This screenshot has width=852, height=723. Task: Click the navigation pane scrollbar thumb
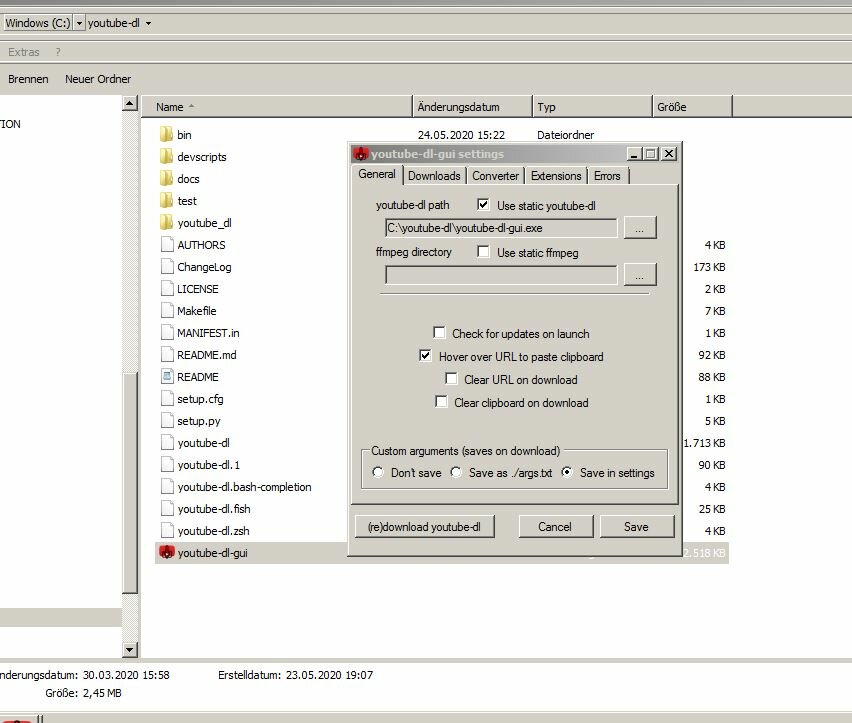tap(130, 482)
